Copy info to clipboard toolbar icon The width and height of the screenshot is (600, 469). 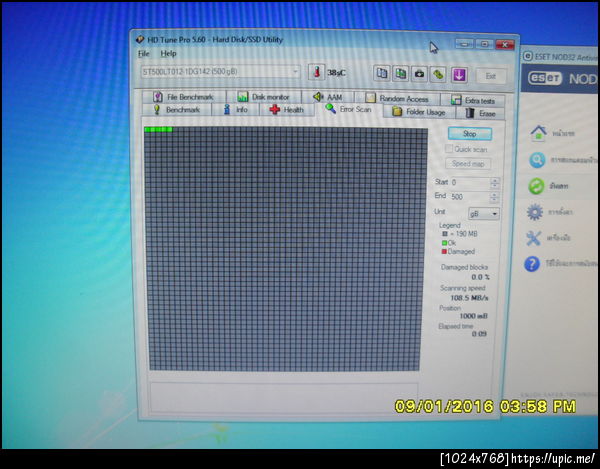tap(382, 73)
